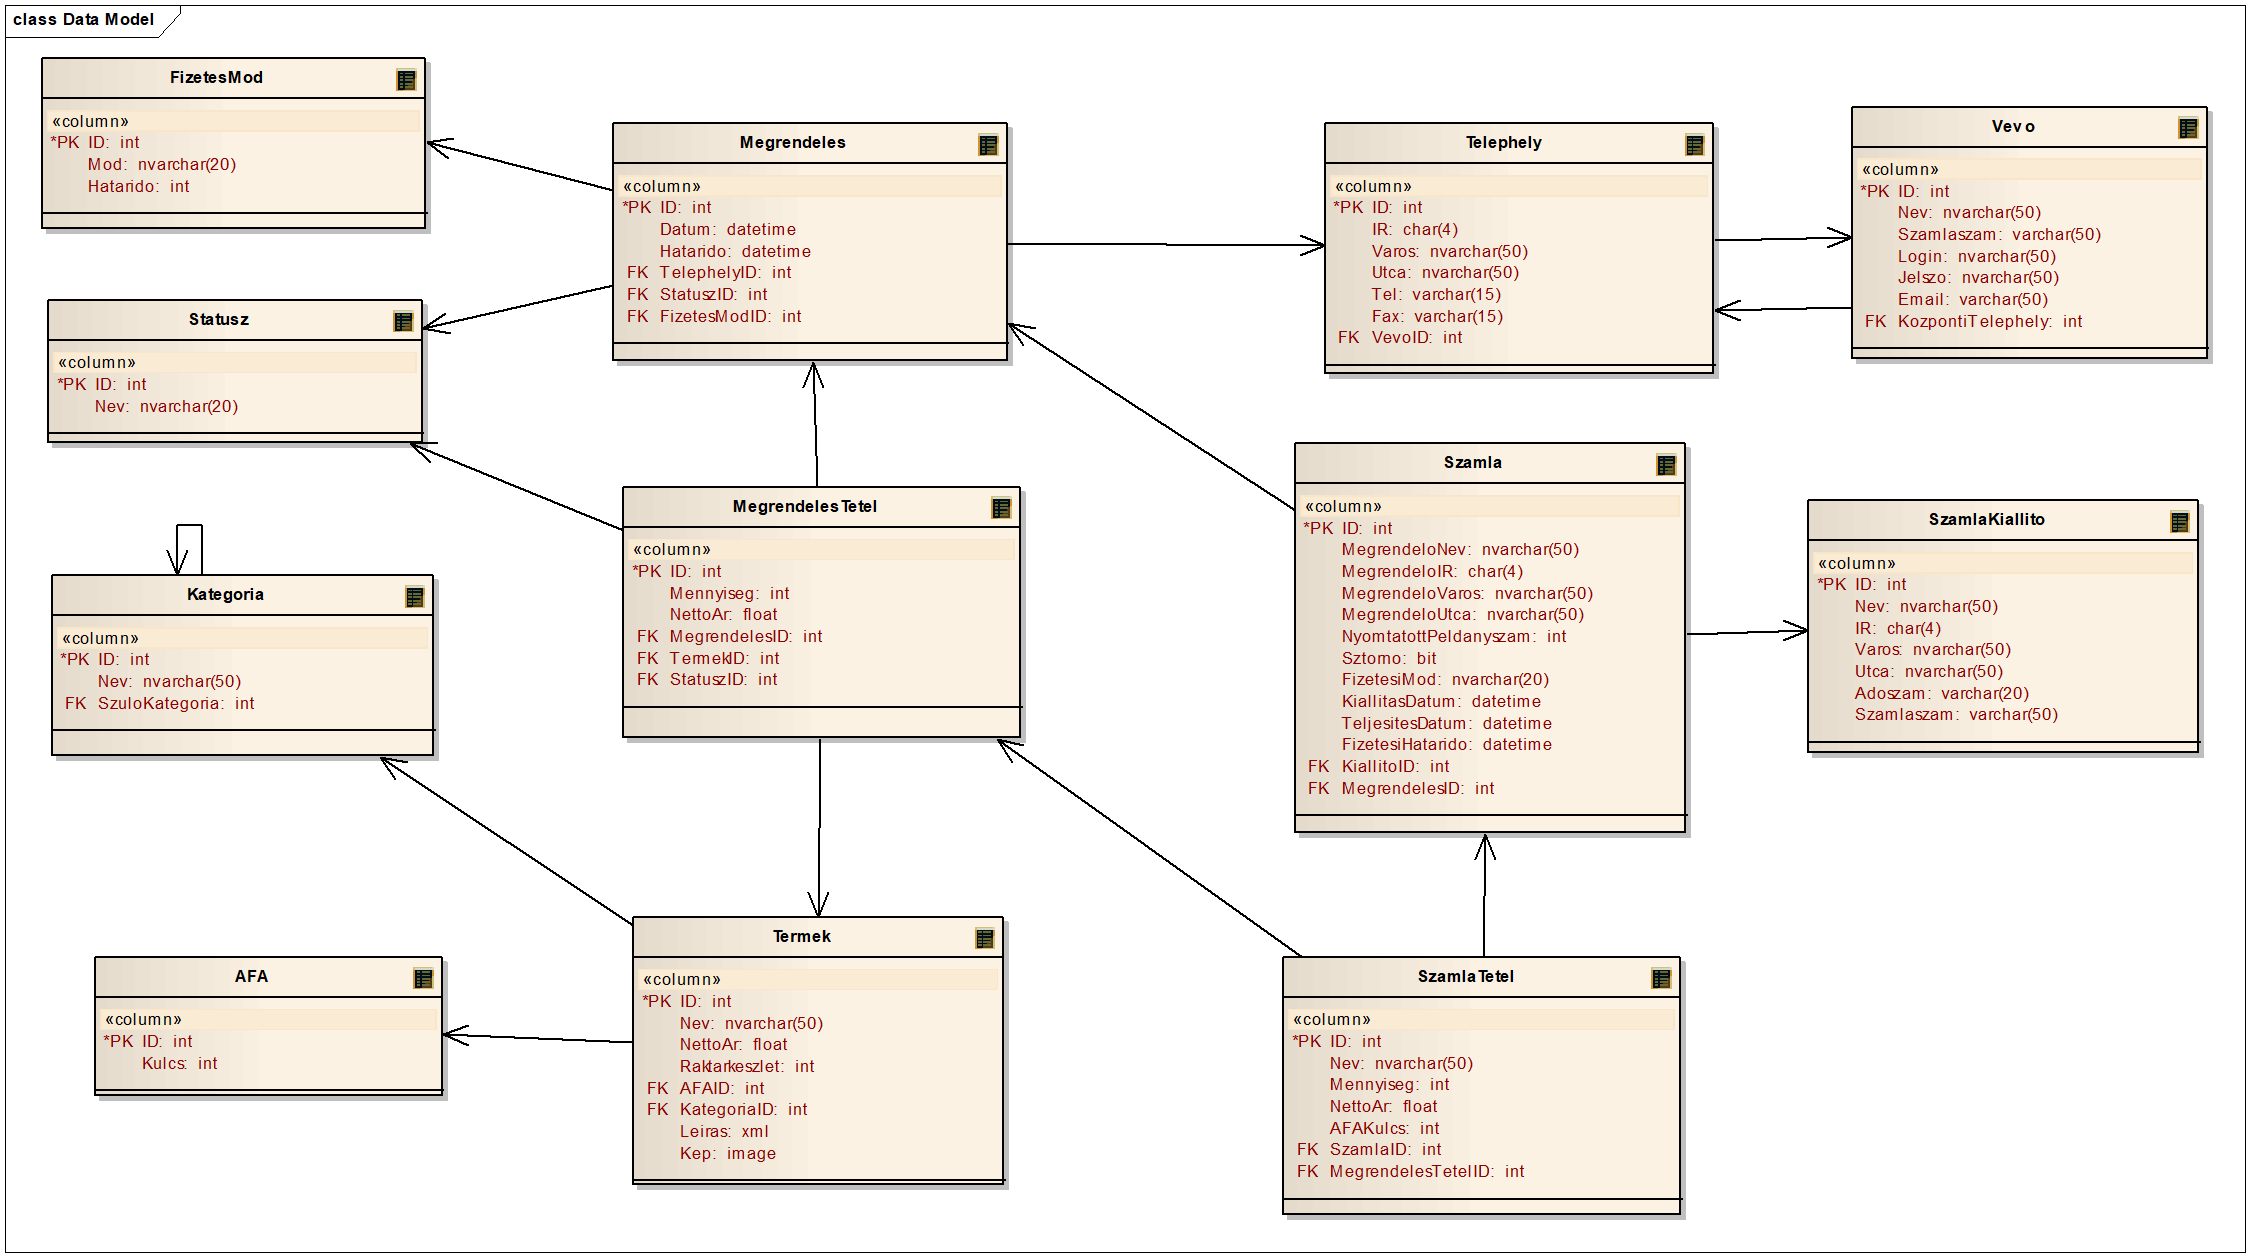Image resolution: width=2250 pixels, height=1257 pixels.
Task: Click the connector from Megrendeles to Telephely
Action: pos(1166,244)
